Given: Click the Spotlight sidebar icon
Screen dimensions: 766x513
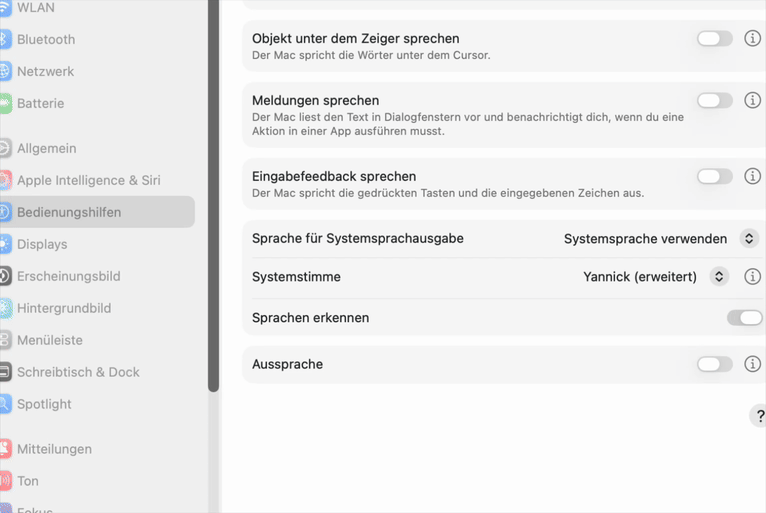Looking at the screenshot, I should coord(5,404).
